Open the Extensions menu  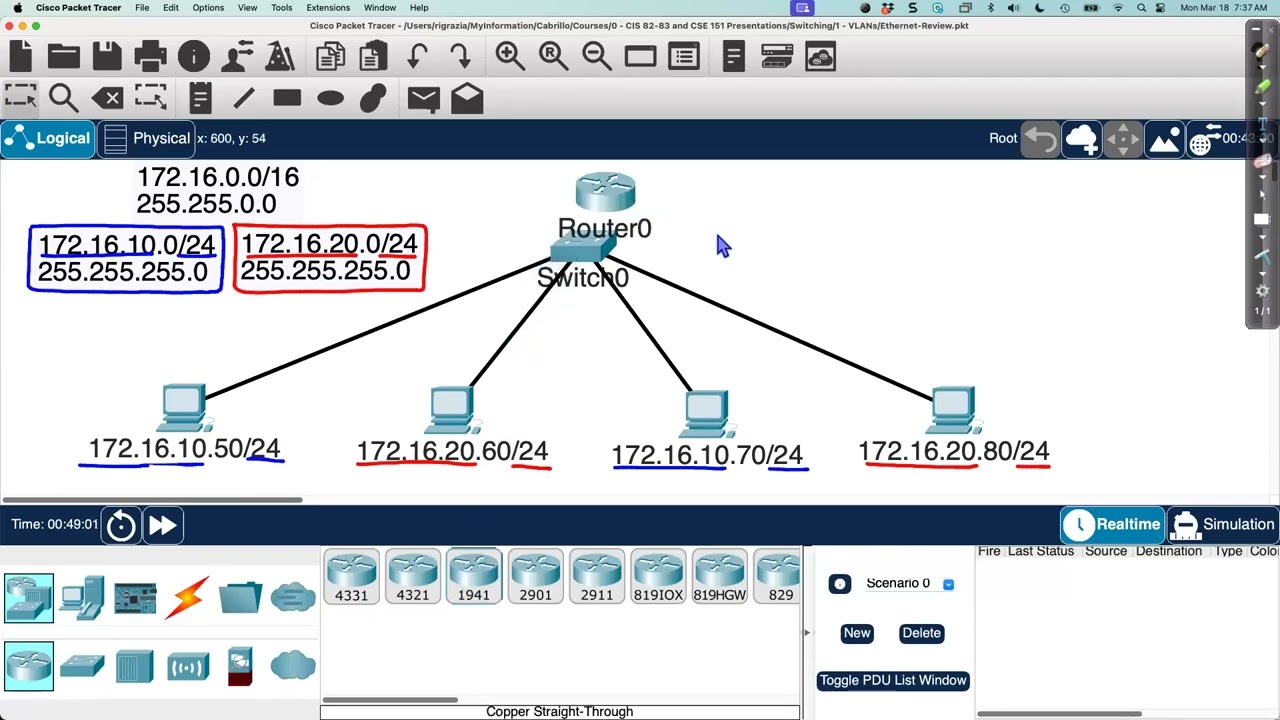click(328, 8)
